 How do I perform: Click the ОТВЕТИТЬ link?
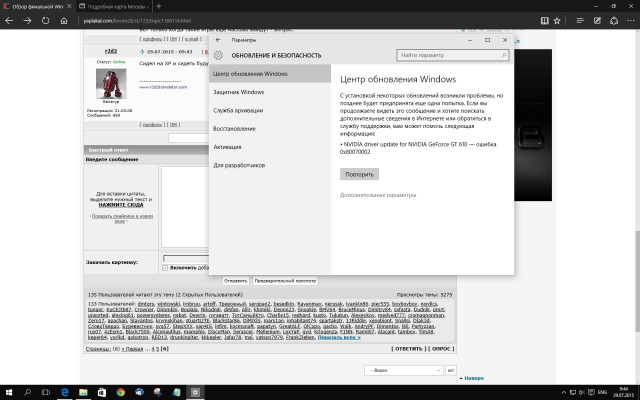click(408, 349)
